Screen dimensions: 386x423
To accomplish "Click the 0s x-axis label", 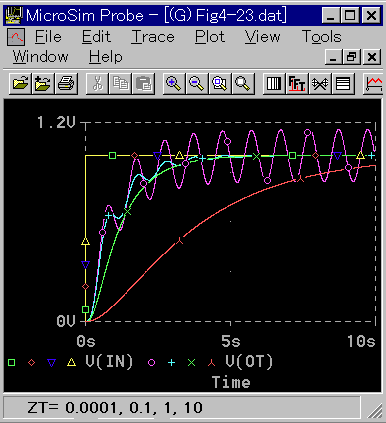I will pos(86,341).
